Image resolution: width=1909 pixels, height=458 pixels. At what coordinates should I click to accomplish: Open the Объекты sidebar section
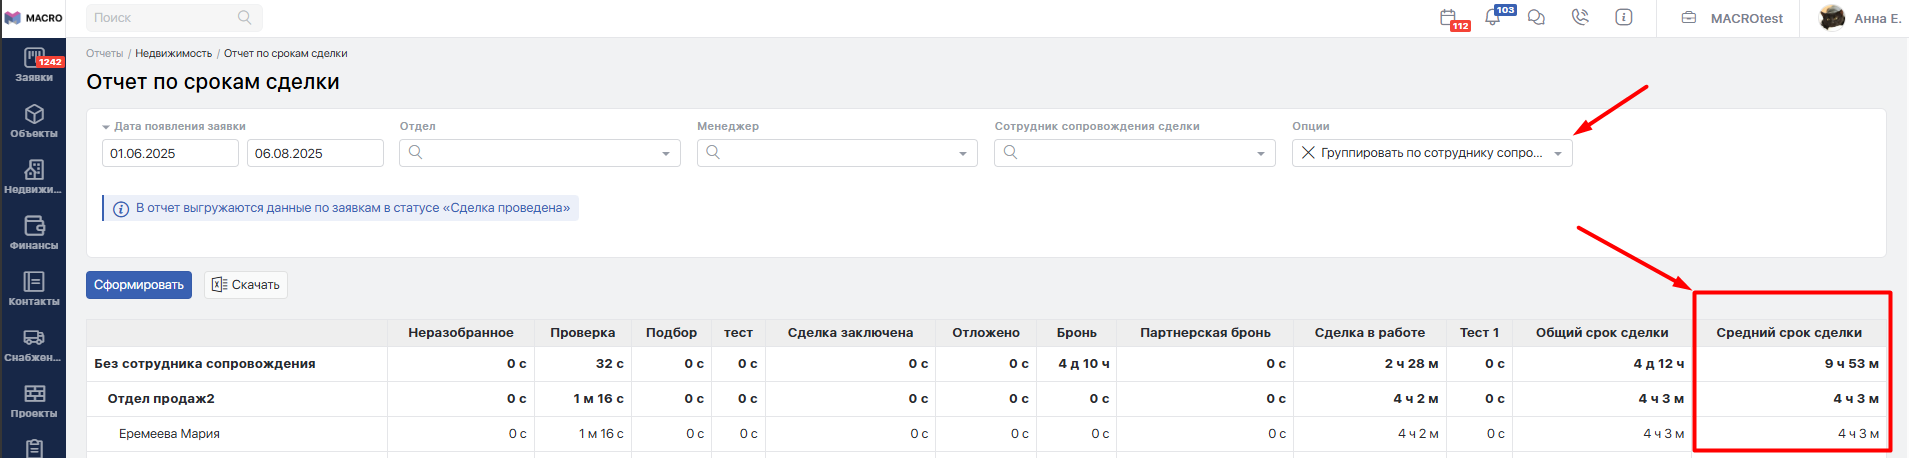click(x=34, y=121)
